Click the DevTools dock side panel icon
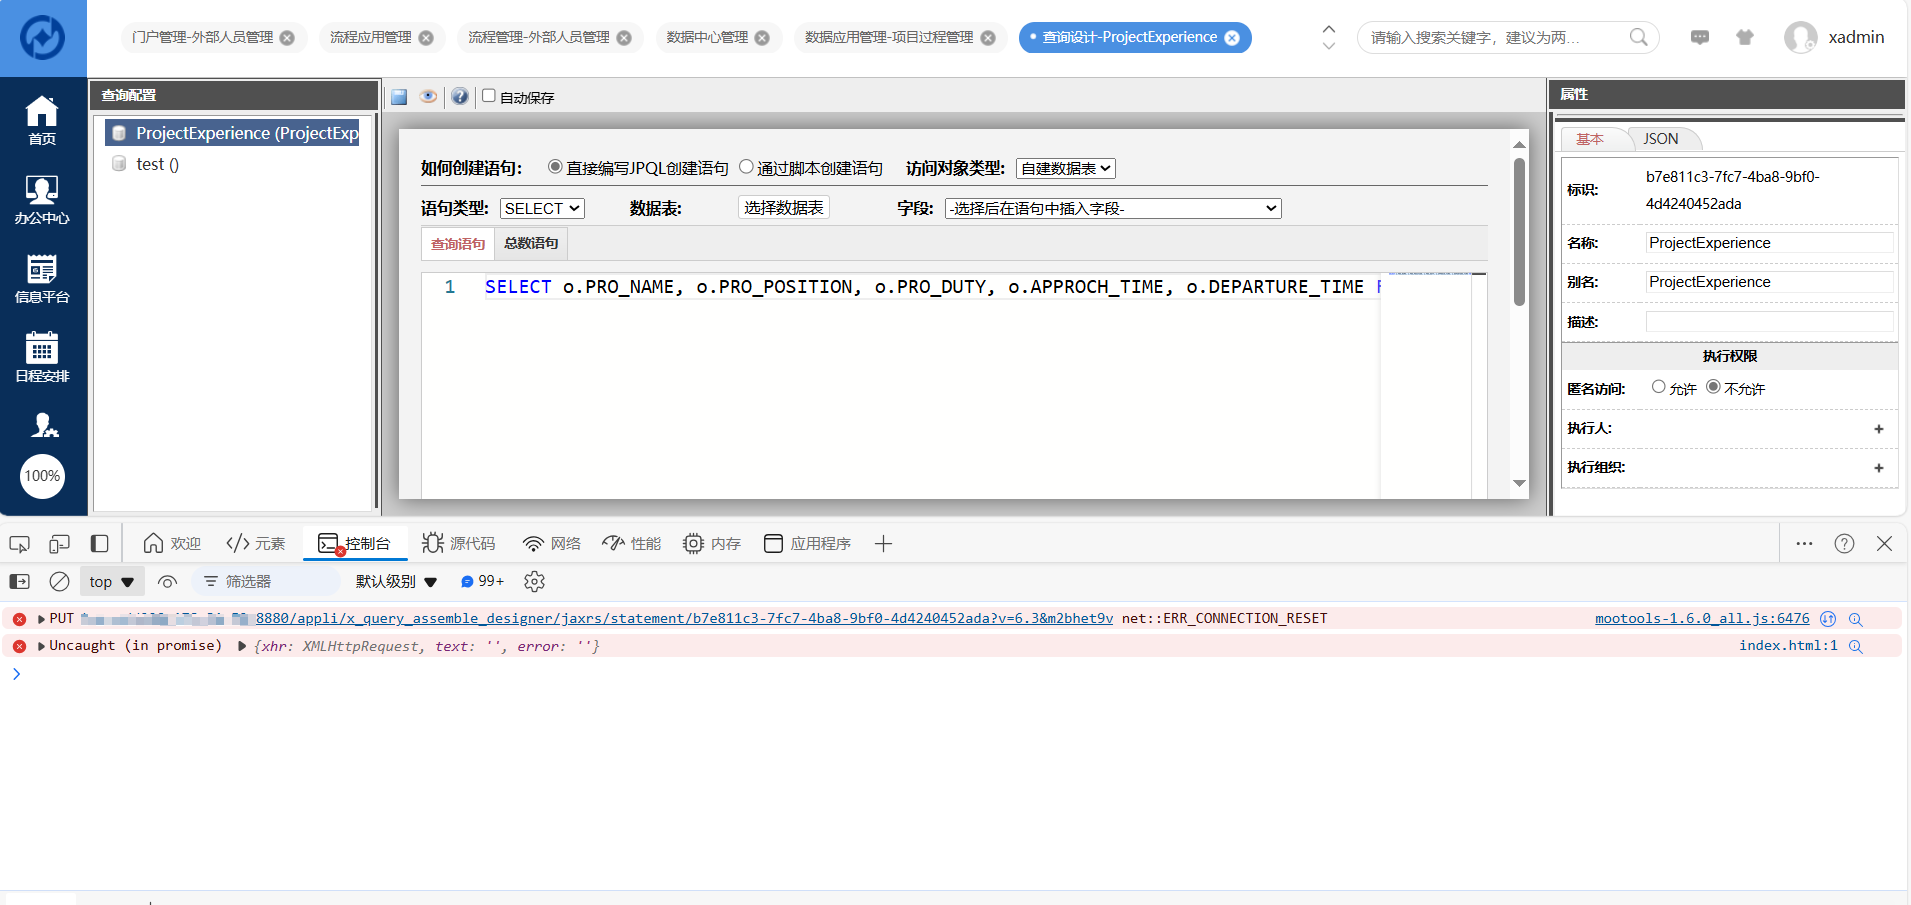 tap(99, 544)
